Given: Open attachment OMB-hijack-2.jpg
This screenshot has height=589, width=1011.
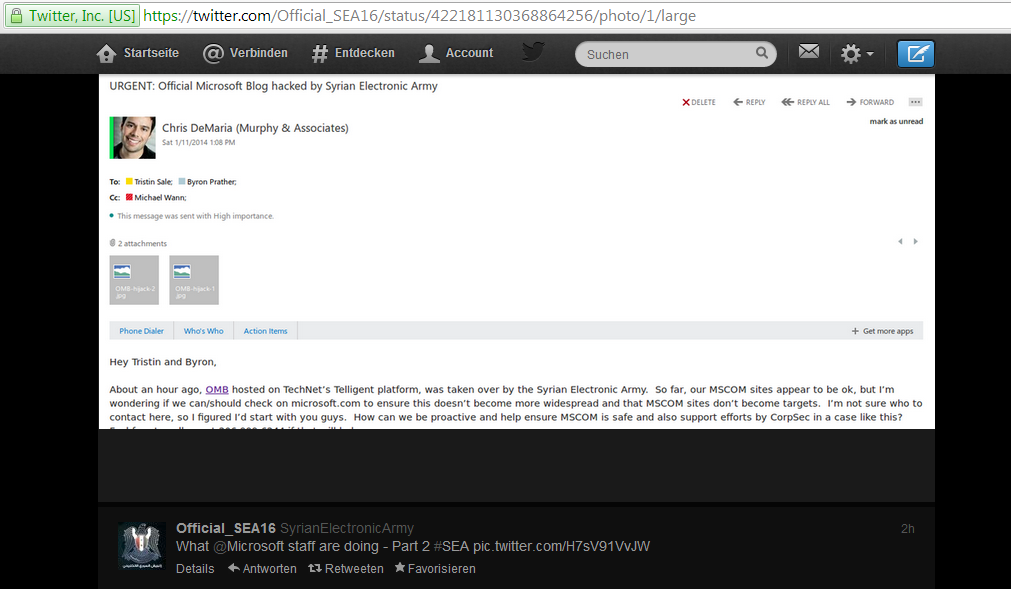Looking at the screenshot, I should coord(134,280).
